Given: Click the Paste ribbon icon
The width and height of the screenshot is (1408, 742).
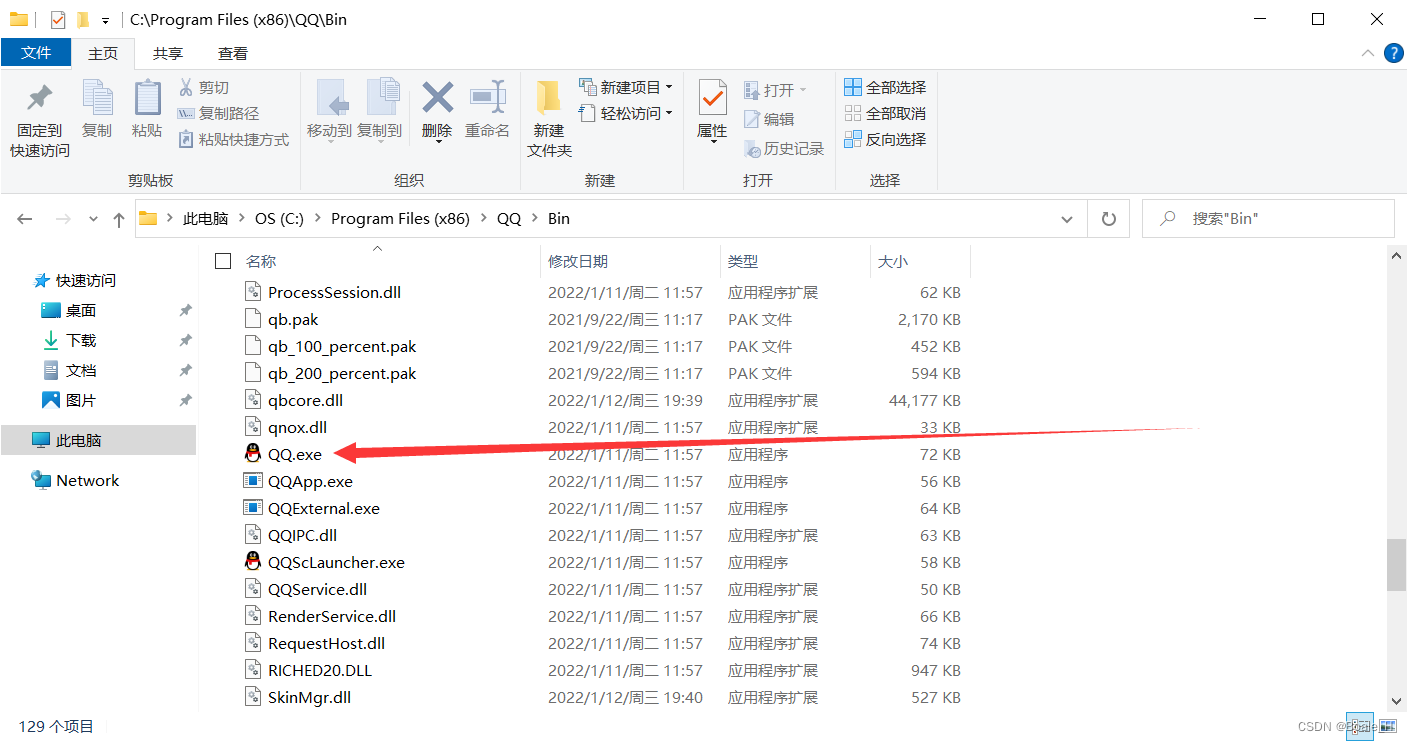Looking at the screenshot, I should [147, 98].
